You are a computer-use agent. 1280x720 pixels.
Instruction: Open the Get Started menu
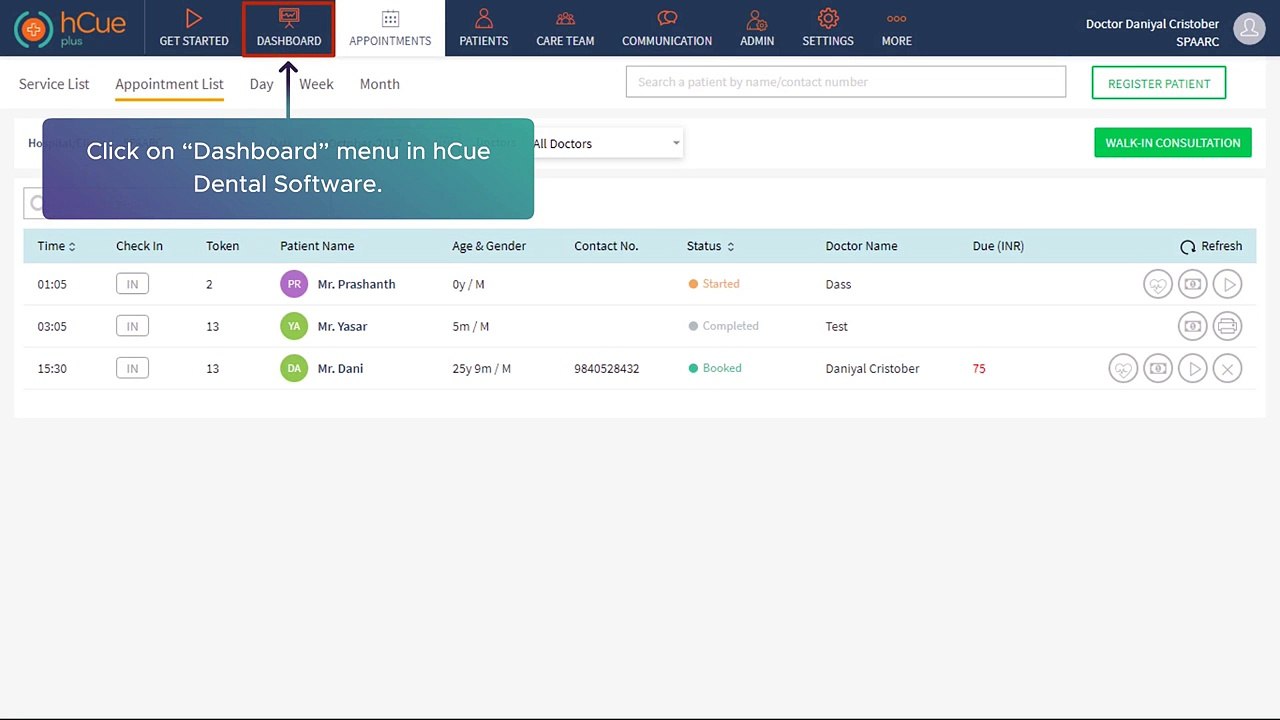pos(194,28)
